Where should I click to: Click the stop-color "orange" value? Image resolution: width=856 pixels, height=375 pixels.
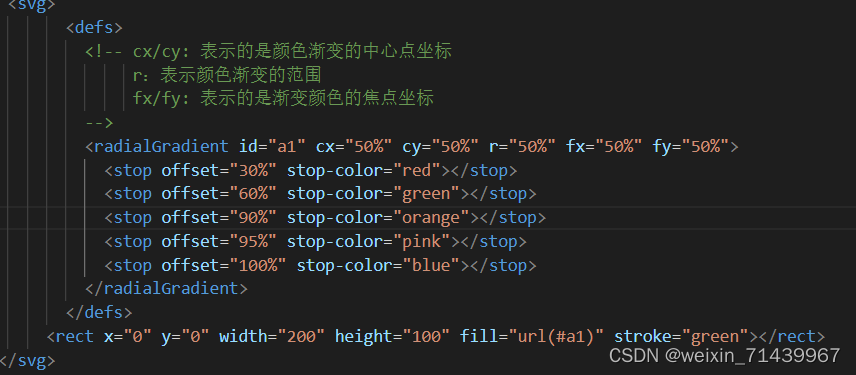436,218
